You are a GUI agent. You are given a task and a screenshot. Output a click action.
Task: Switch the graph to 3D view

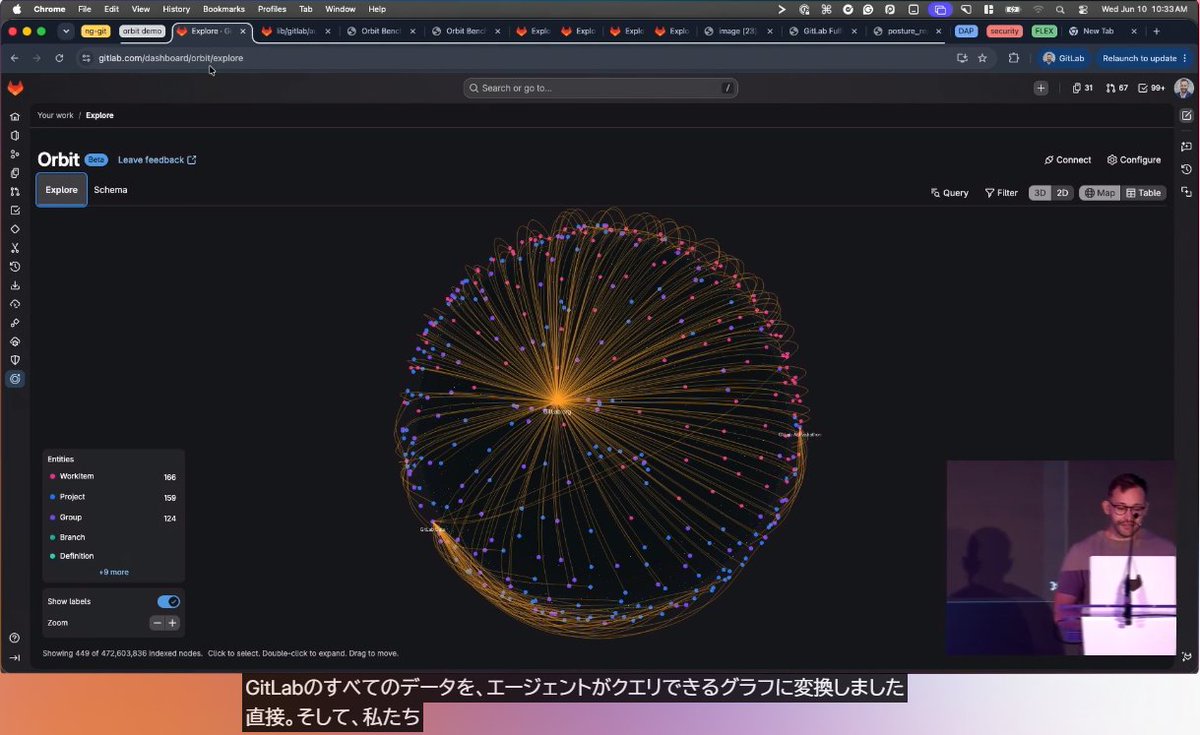point(1040,193)
